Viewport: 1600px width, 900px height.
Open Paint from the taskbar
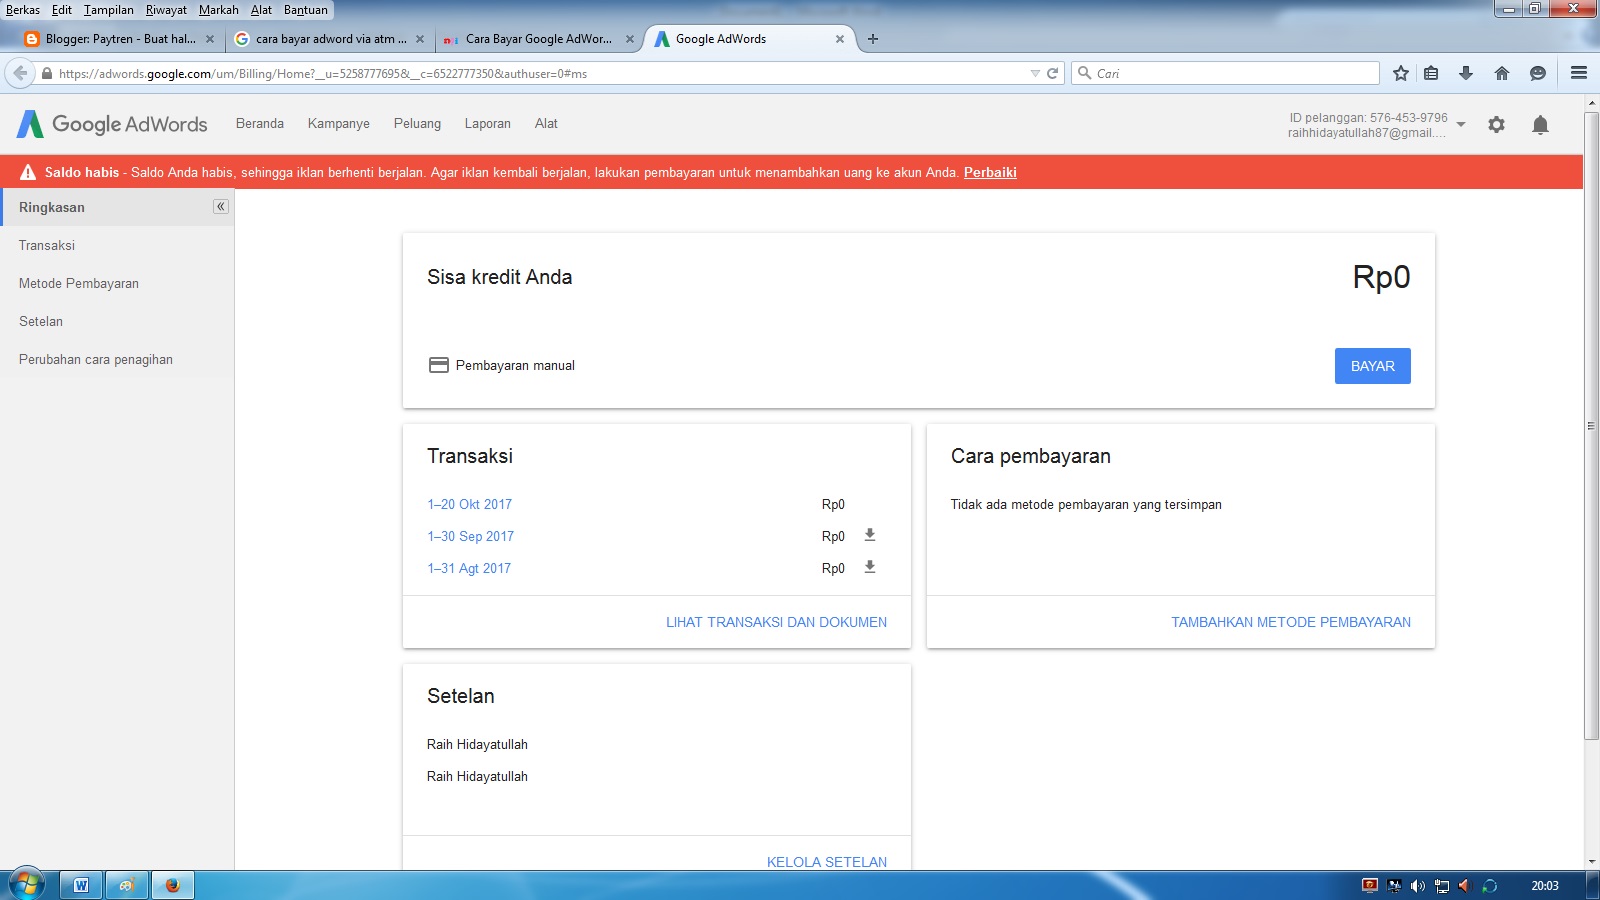(x=127, y=885)
